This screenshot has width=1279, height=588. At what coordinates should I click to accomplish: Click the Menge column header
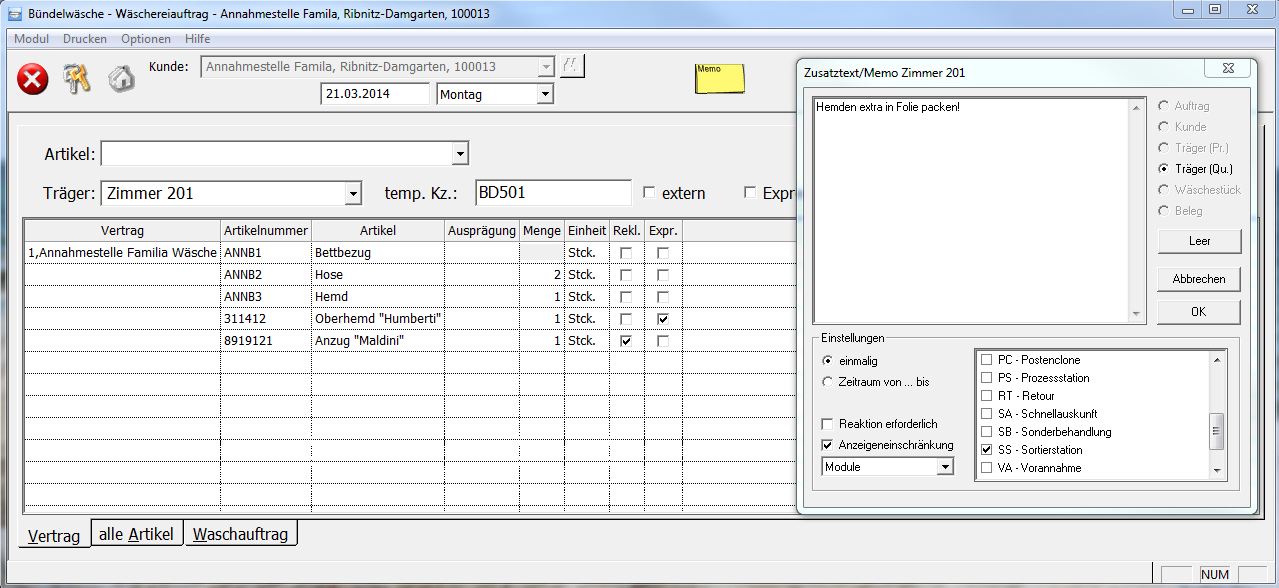coord(542,231)
